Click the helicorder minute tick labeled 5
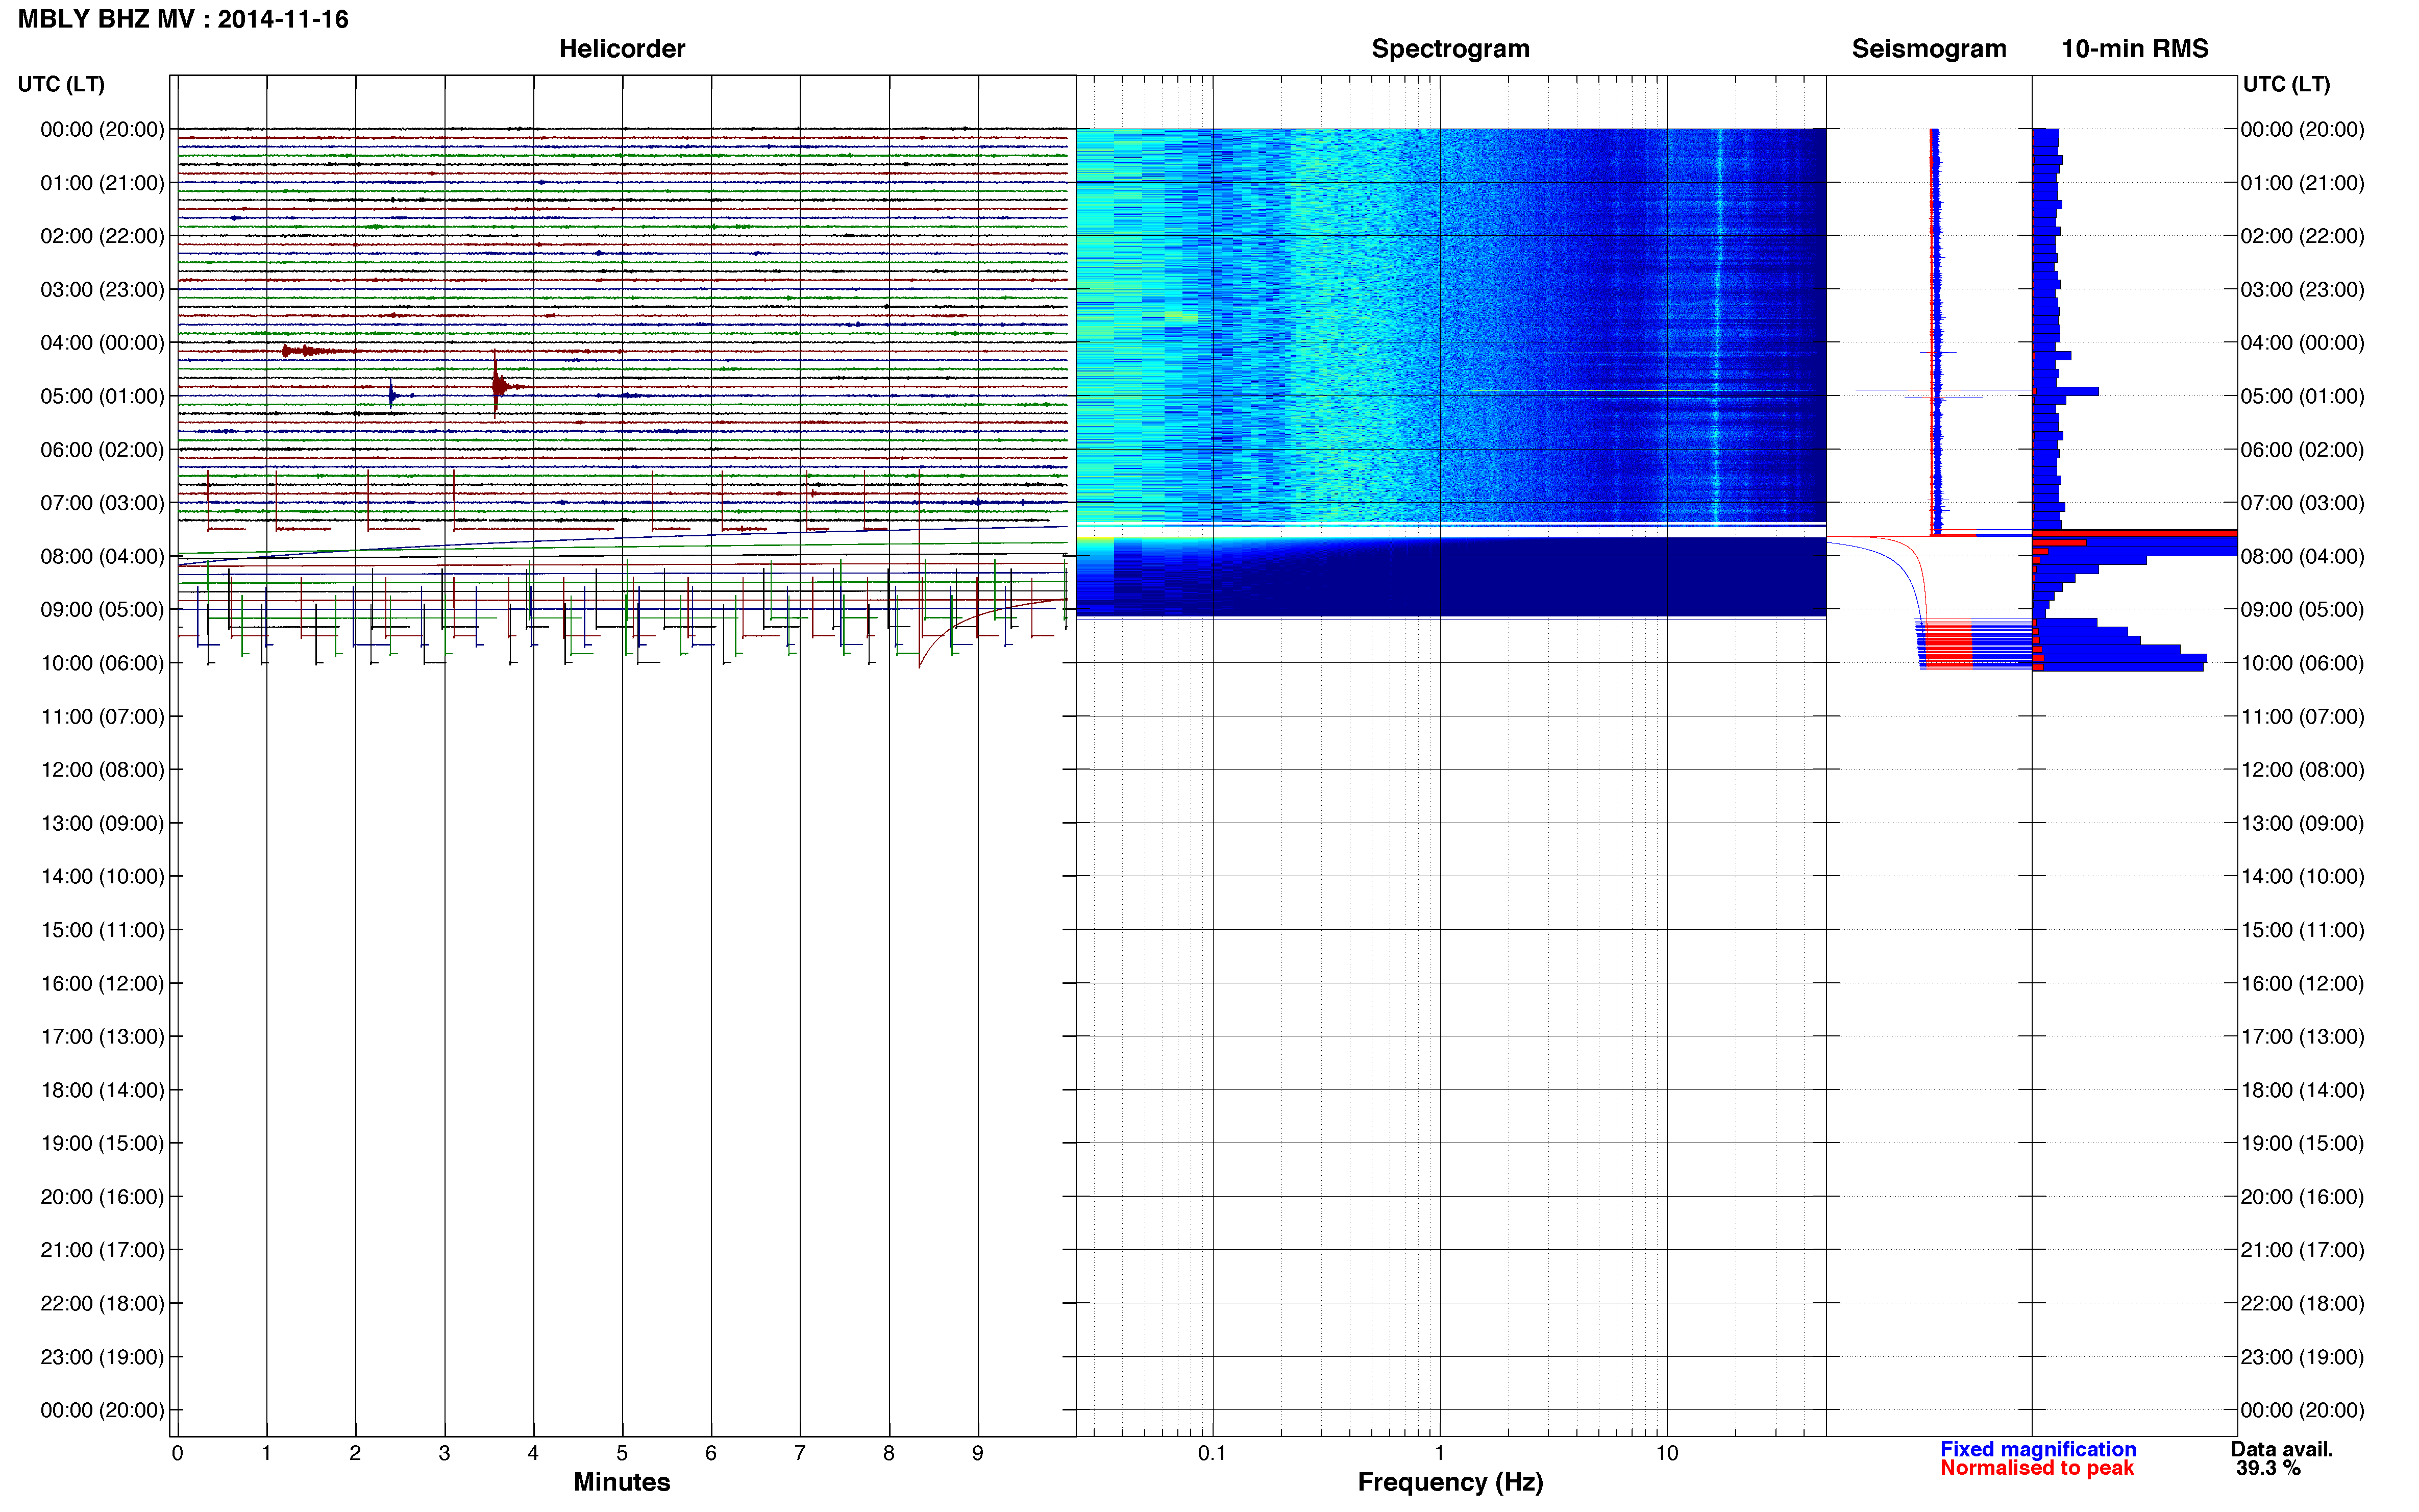 (622, 1453)
